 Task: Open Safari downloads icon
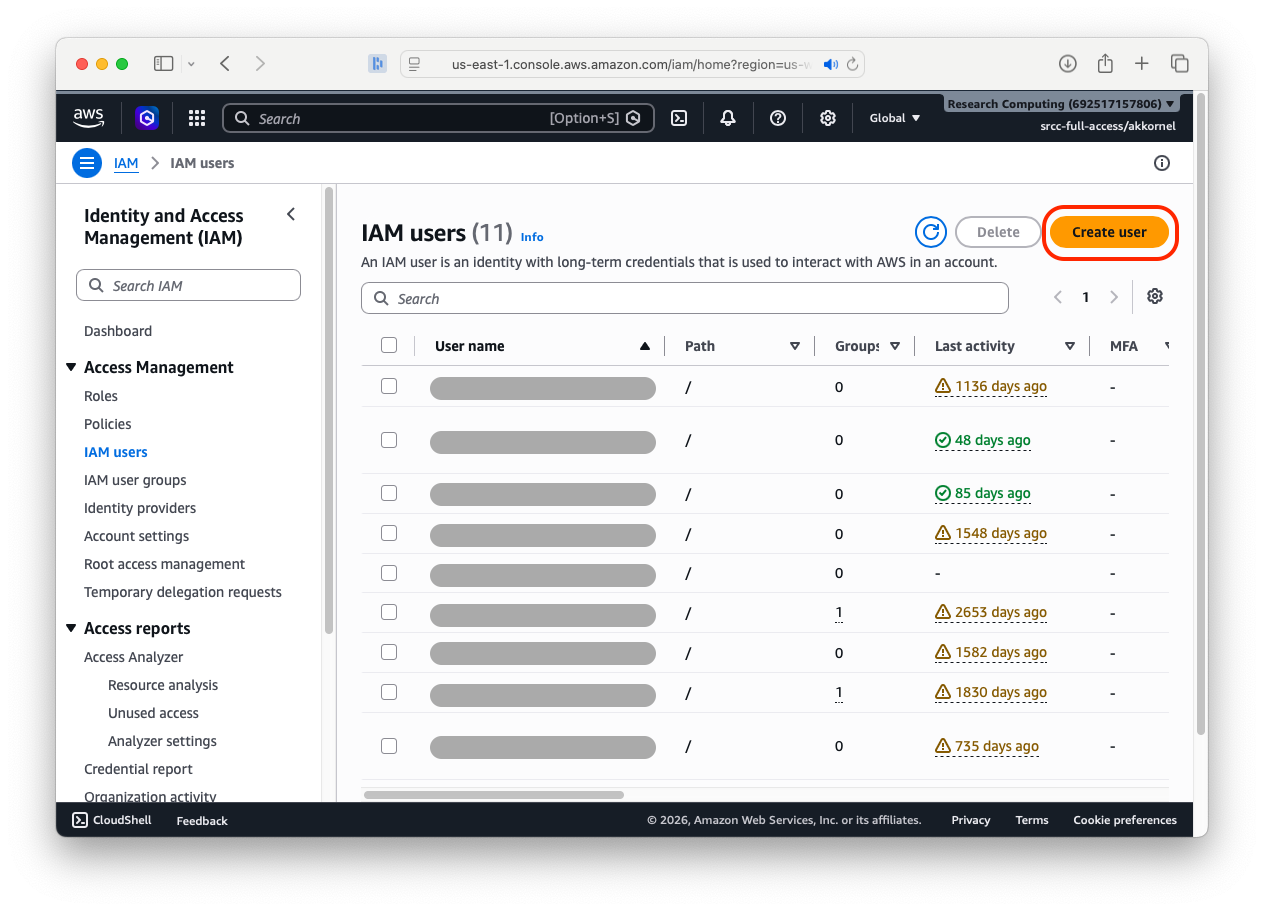(x=1068, y=63)
